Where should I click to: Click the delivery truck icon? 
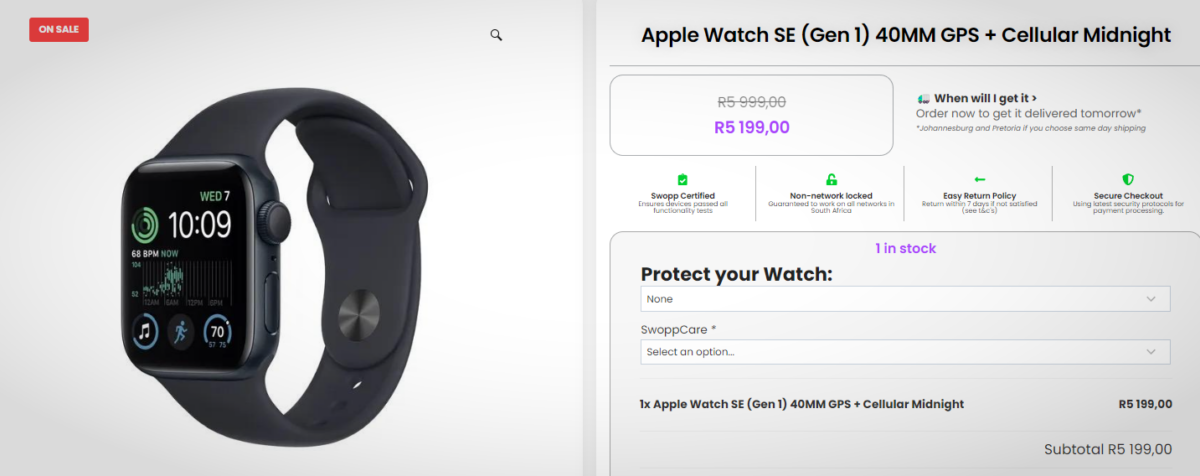coord(924,99)
